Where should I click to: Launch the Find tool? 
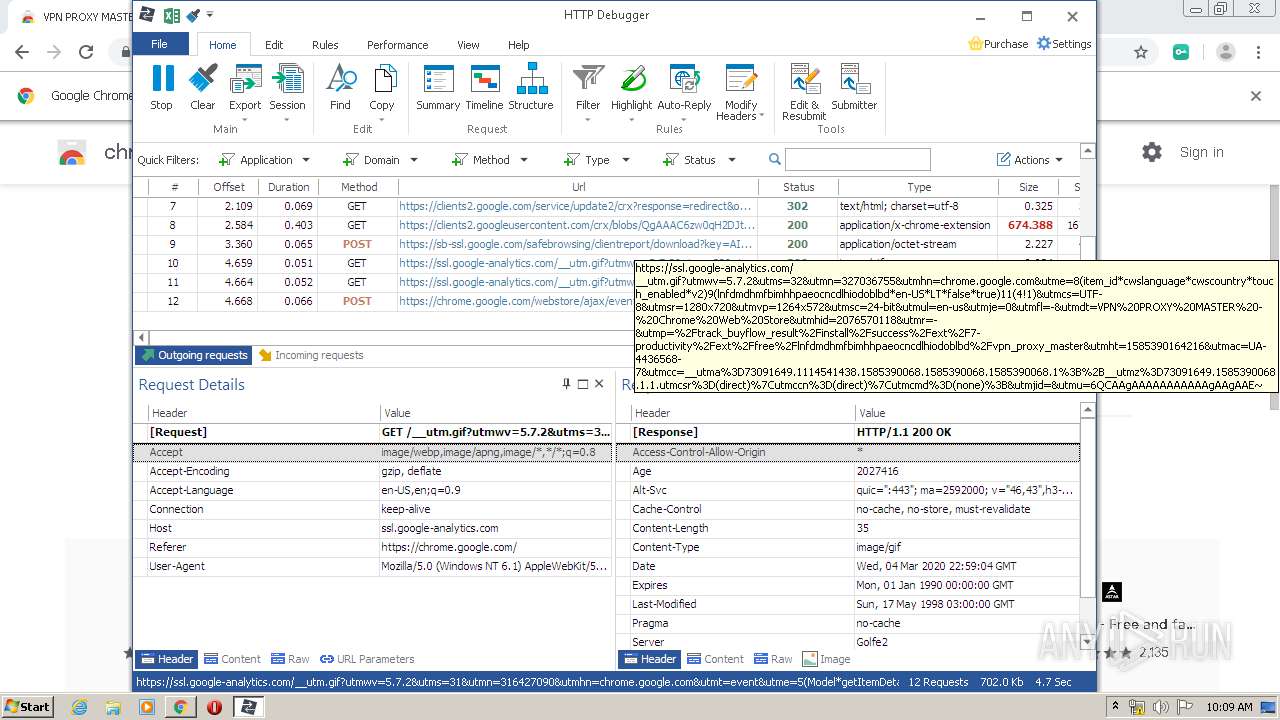(340, 87)
